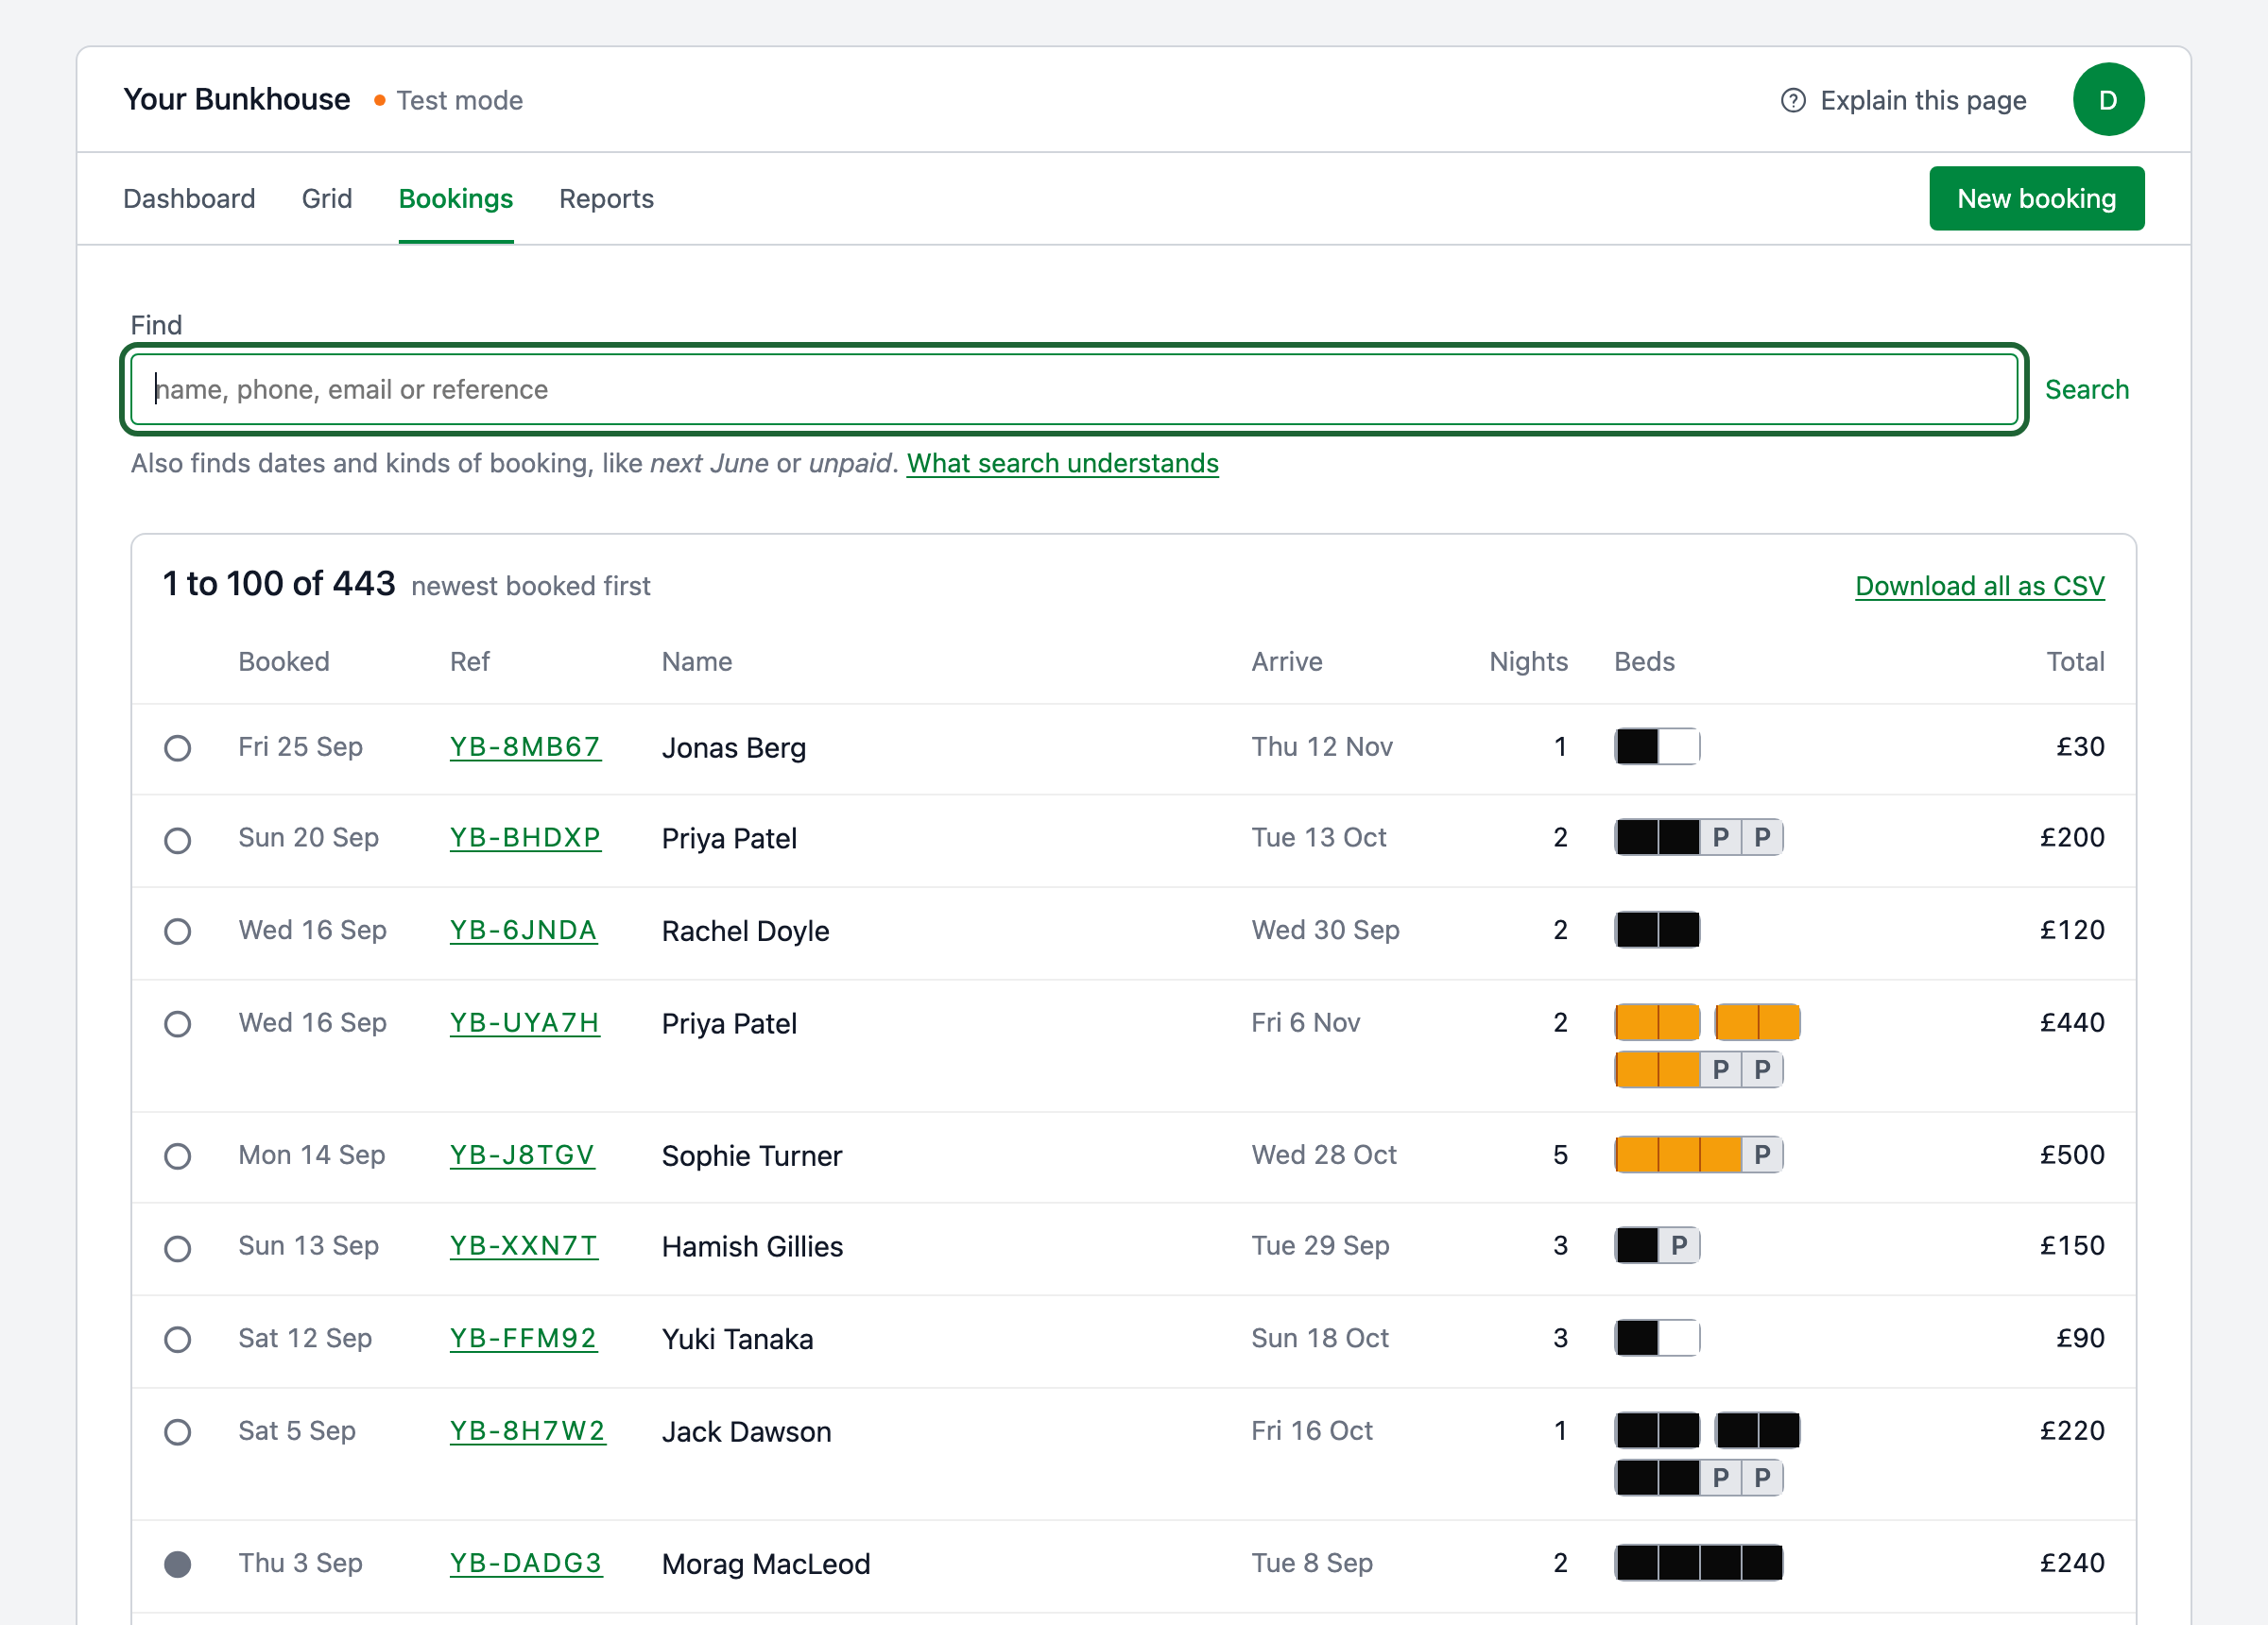The width and height of the screenshot is (2268, 1625).
Task: Click booked date Fri 25 Sep
Action: point(300,747)
